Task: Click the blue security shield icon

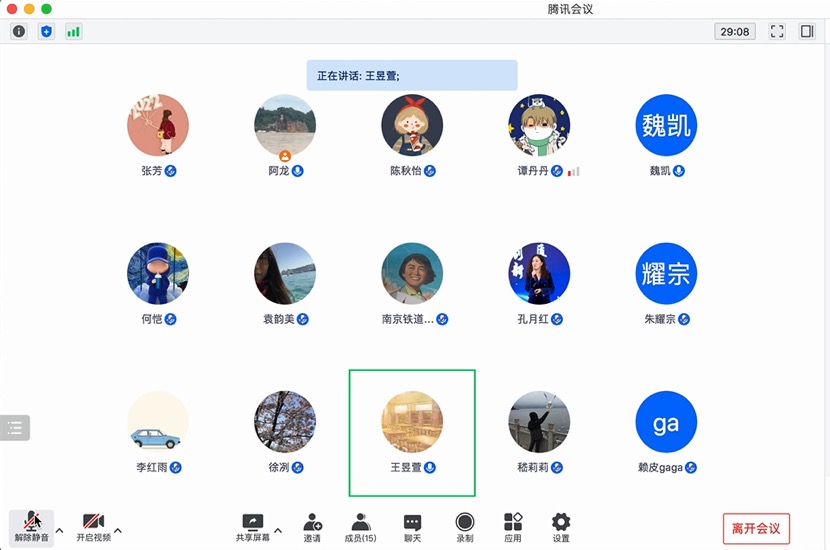Action: click(47, 32)
